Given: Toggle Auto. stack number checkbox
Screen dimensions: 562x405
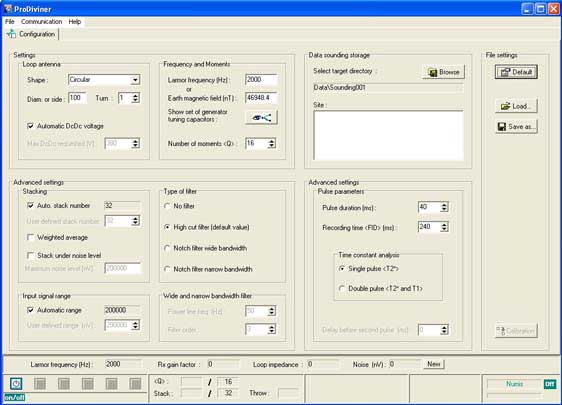Looking at the screenshot, I should click(x=30, y=205).
